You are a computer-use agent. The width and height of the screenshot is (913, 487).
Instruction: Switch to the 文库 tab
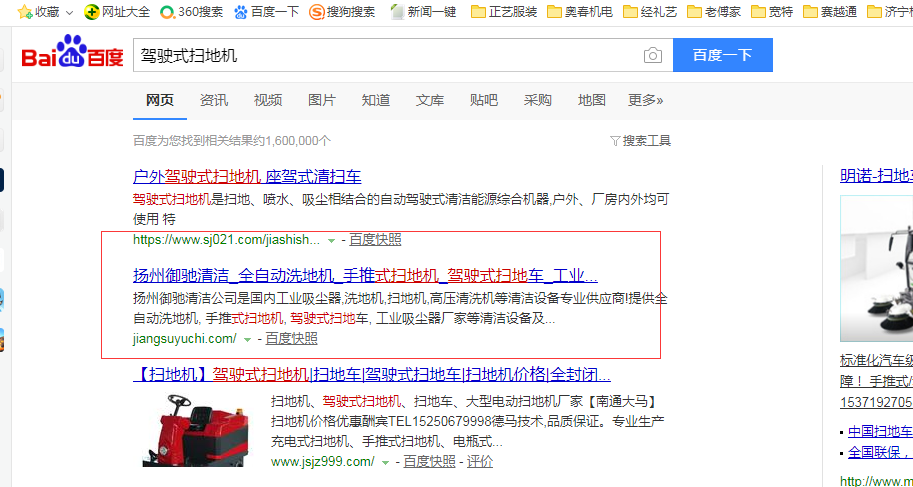(x=430, y=100)
